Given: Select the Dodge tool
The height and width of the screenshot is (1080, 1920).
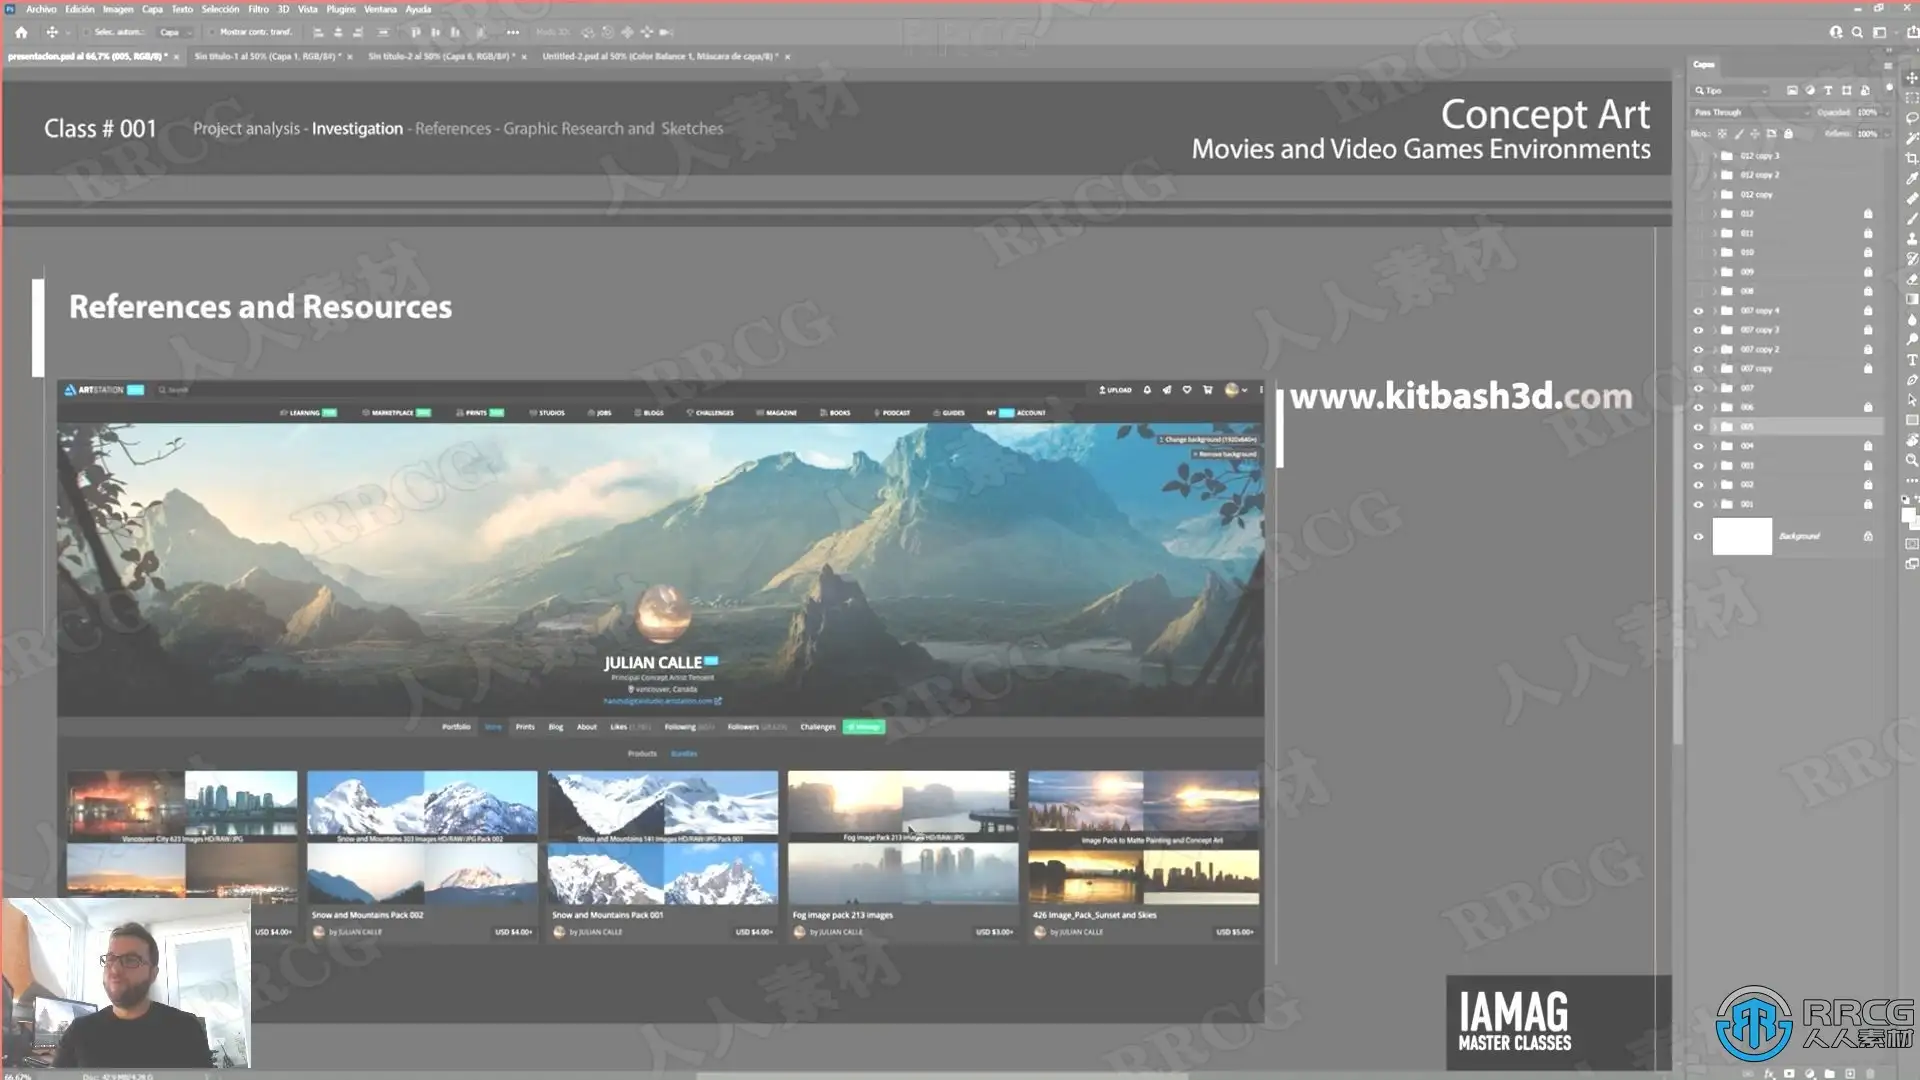Looking at the screenshot, I should click(x=1912, y=339).
